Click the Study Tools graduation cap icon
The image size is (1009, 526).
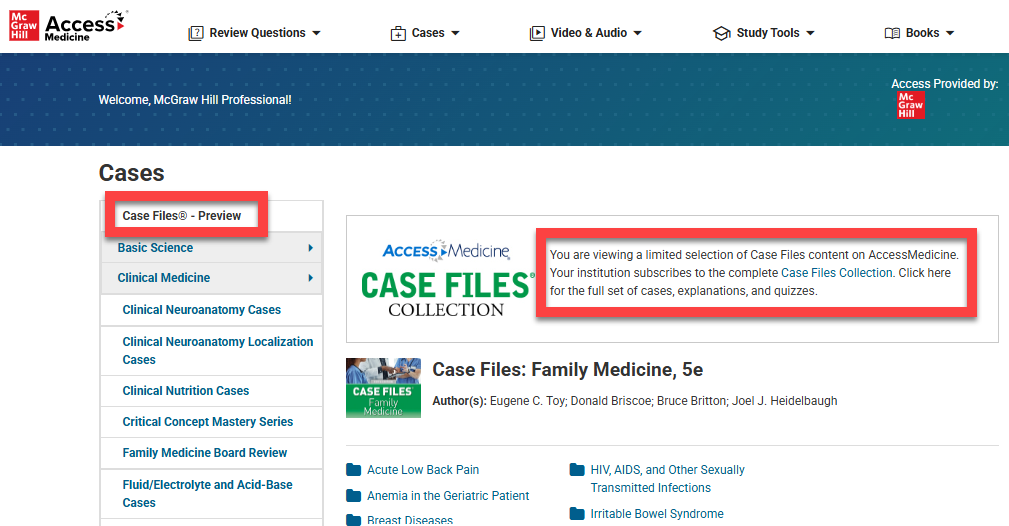pos(721,33)
